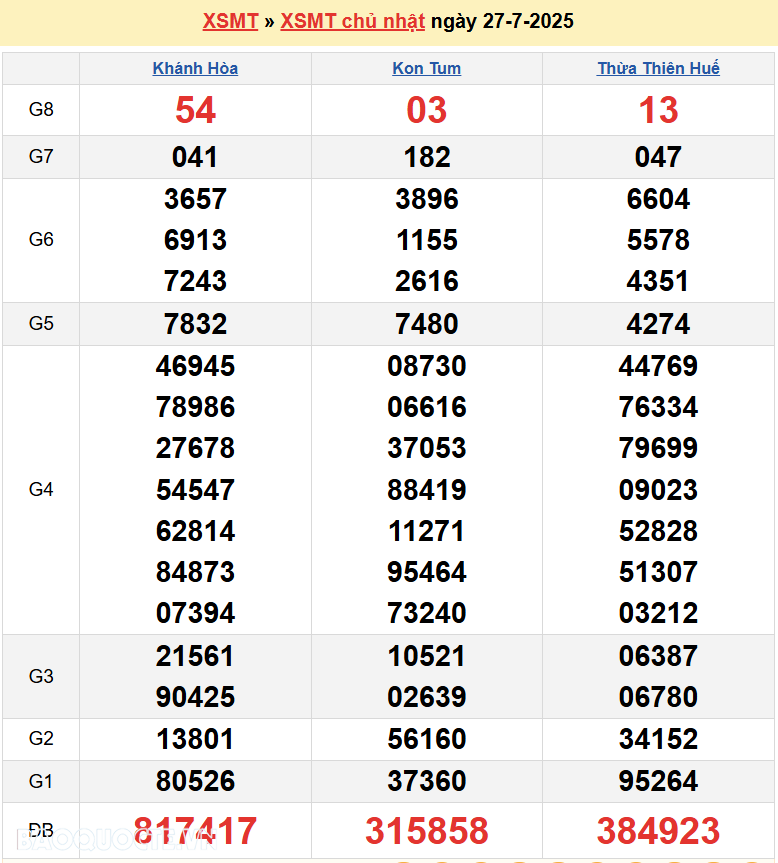Click Thừa Thiên Huế G1 number 95264
Viewport: 778px width, 863px height.
coord(658,780)
